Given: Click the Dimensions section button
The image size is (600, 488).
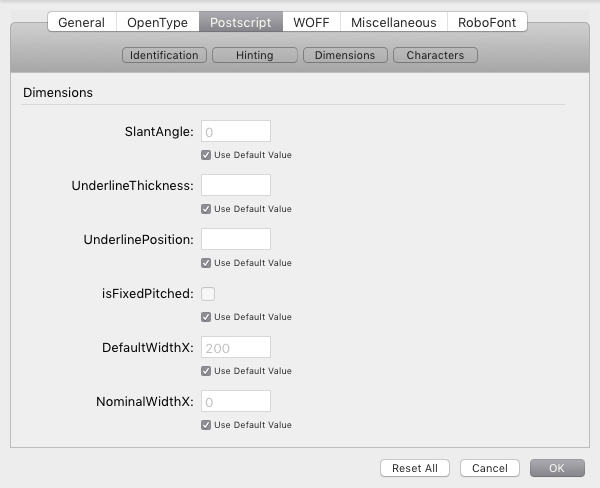Looking at the screenshot, I should pyautogui.click(x=344, y=55).
